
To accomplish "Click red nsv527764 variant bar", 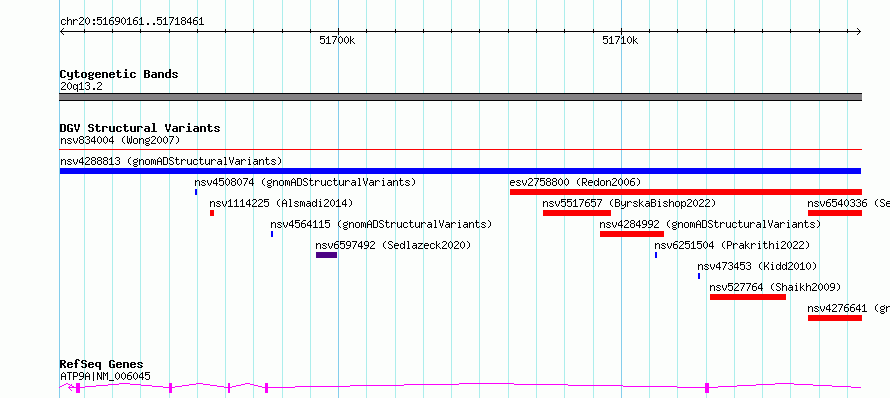I will point(748,297).
